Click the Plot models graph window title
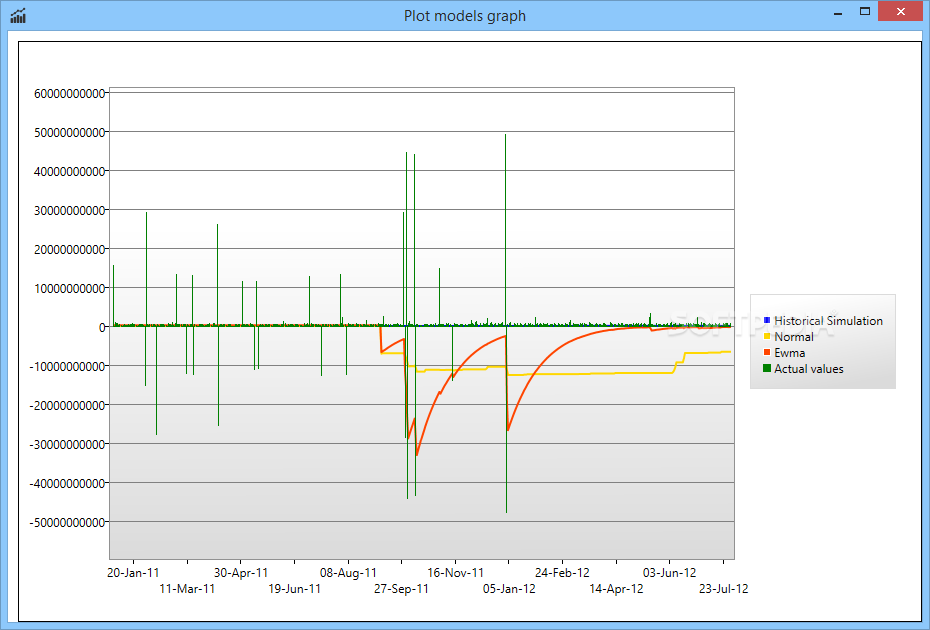This screenshot has height=630, width=930. 465,16
